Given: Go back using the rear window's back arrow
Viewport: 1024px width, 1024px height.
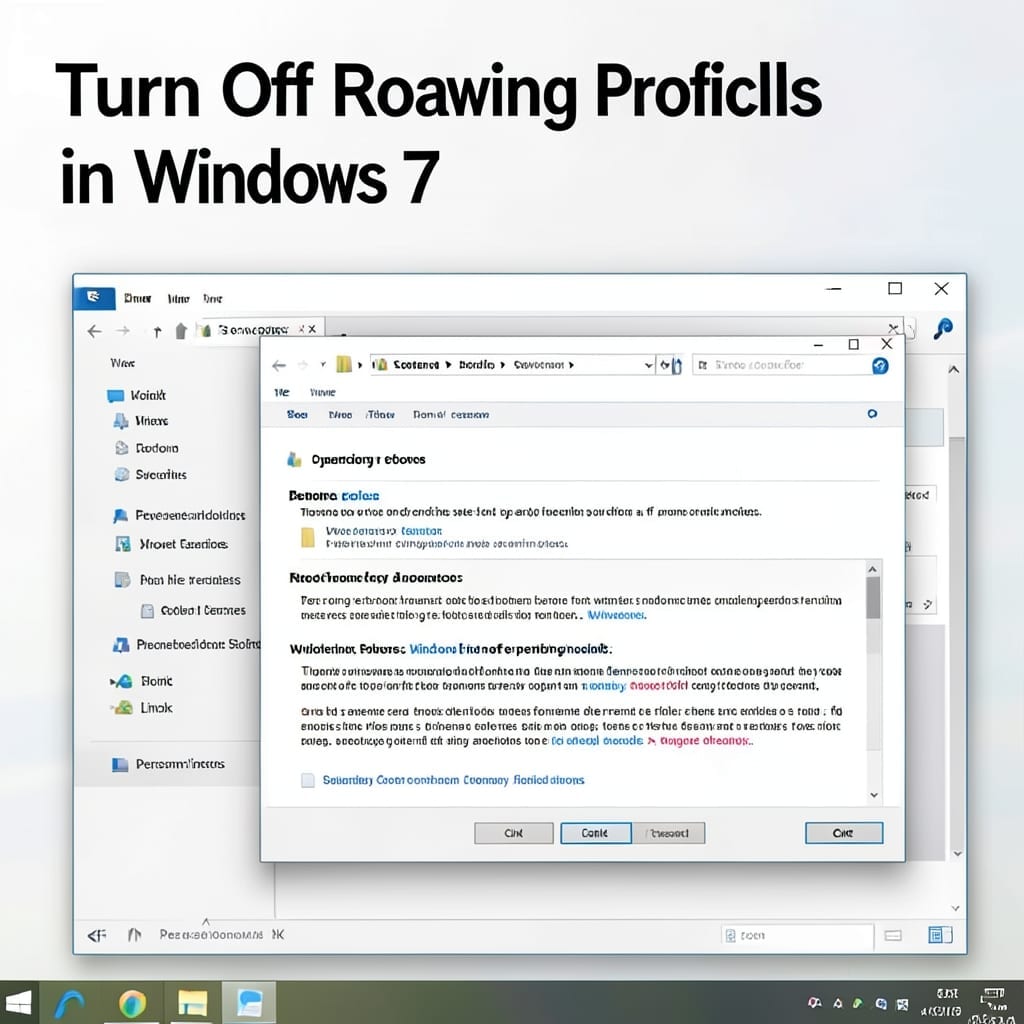Looking at the screenshot, I should click(x=95, y=331).
